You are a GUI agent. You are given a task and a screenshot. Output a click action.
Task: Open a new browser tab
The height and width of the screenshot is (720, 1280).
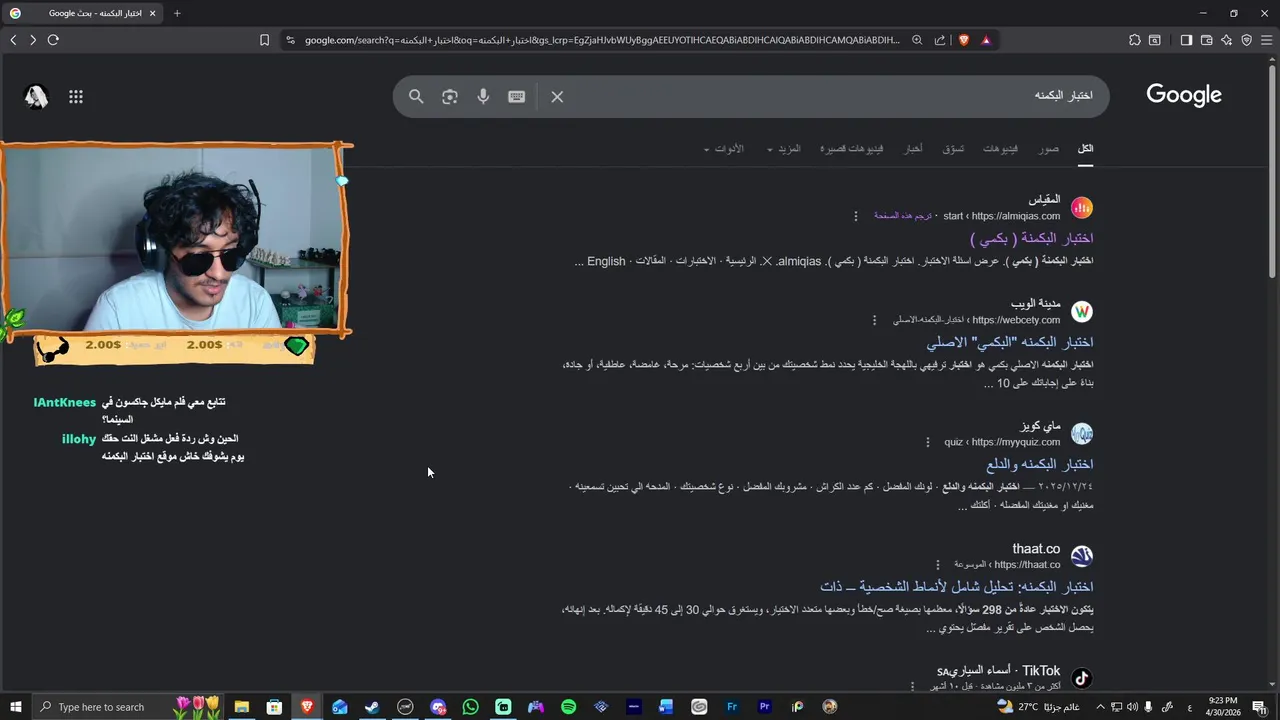[x=177, y=13]
